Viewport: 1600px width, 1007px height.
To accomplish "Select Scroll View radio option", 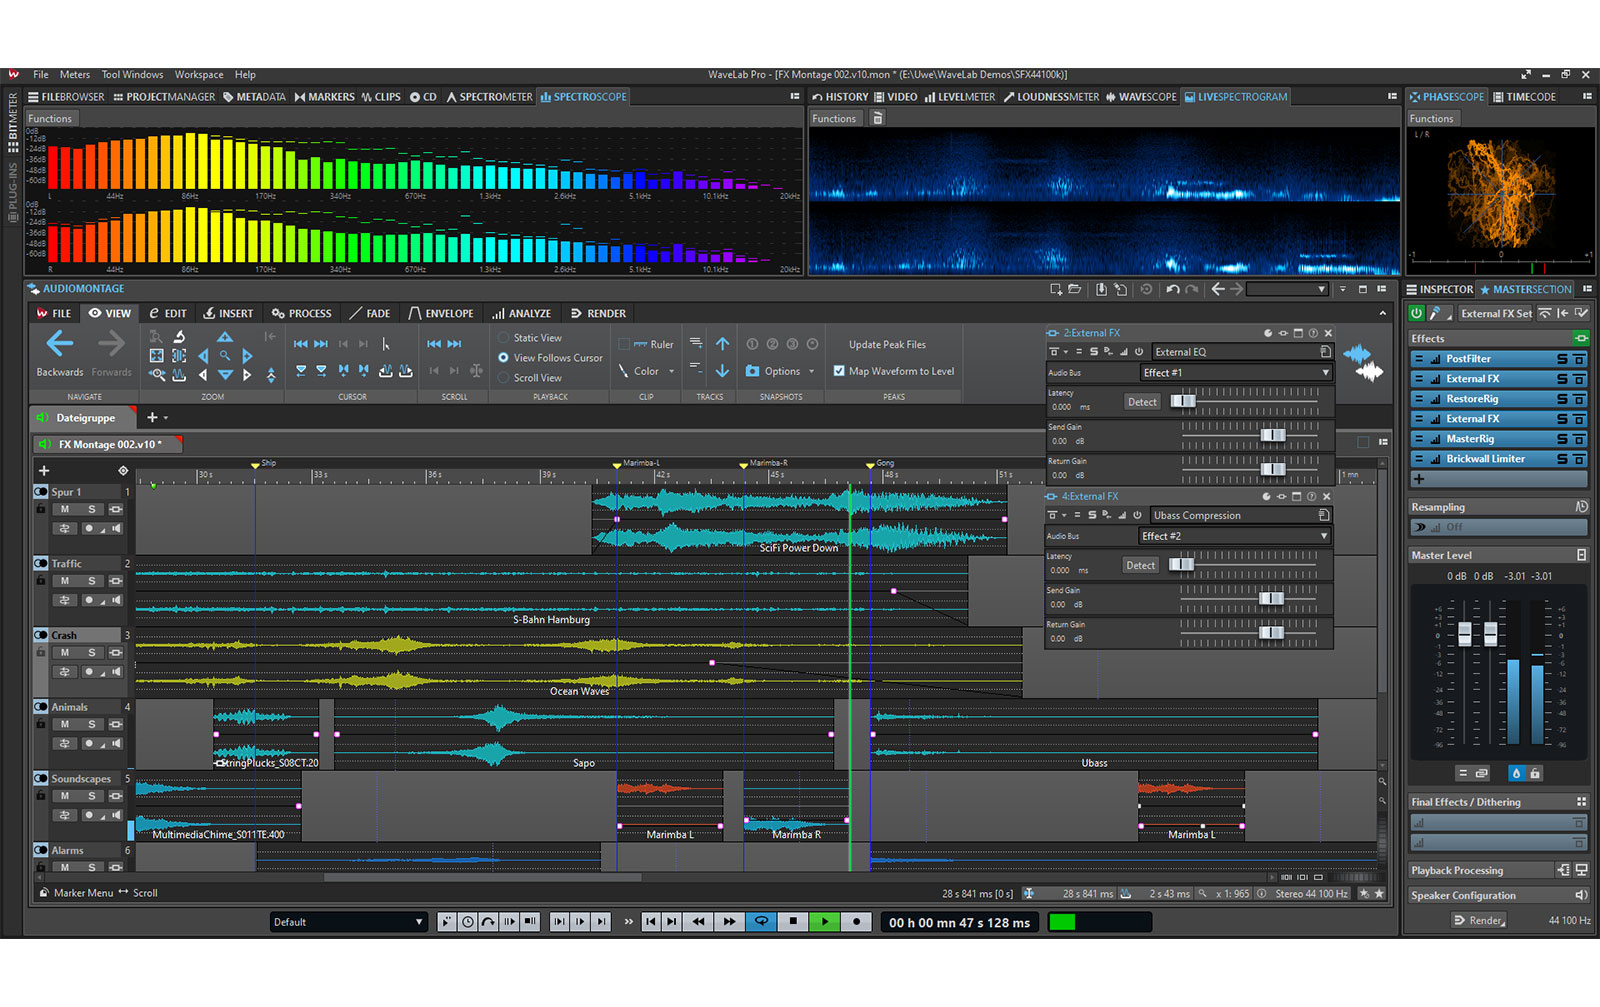I will [504, 378].
